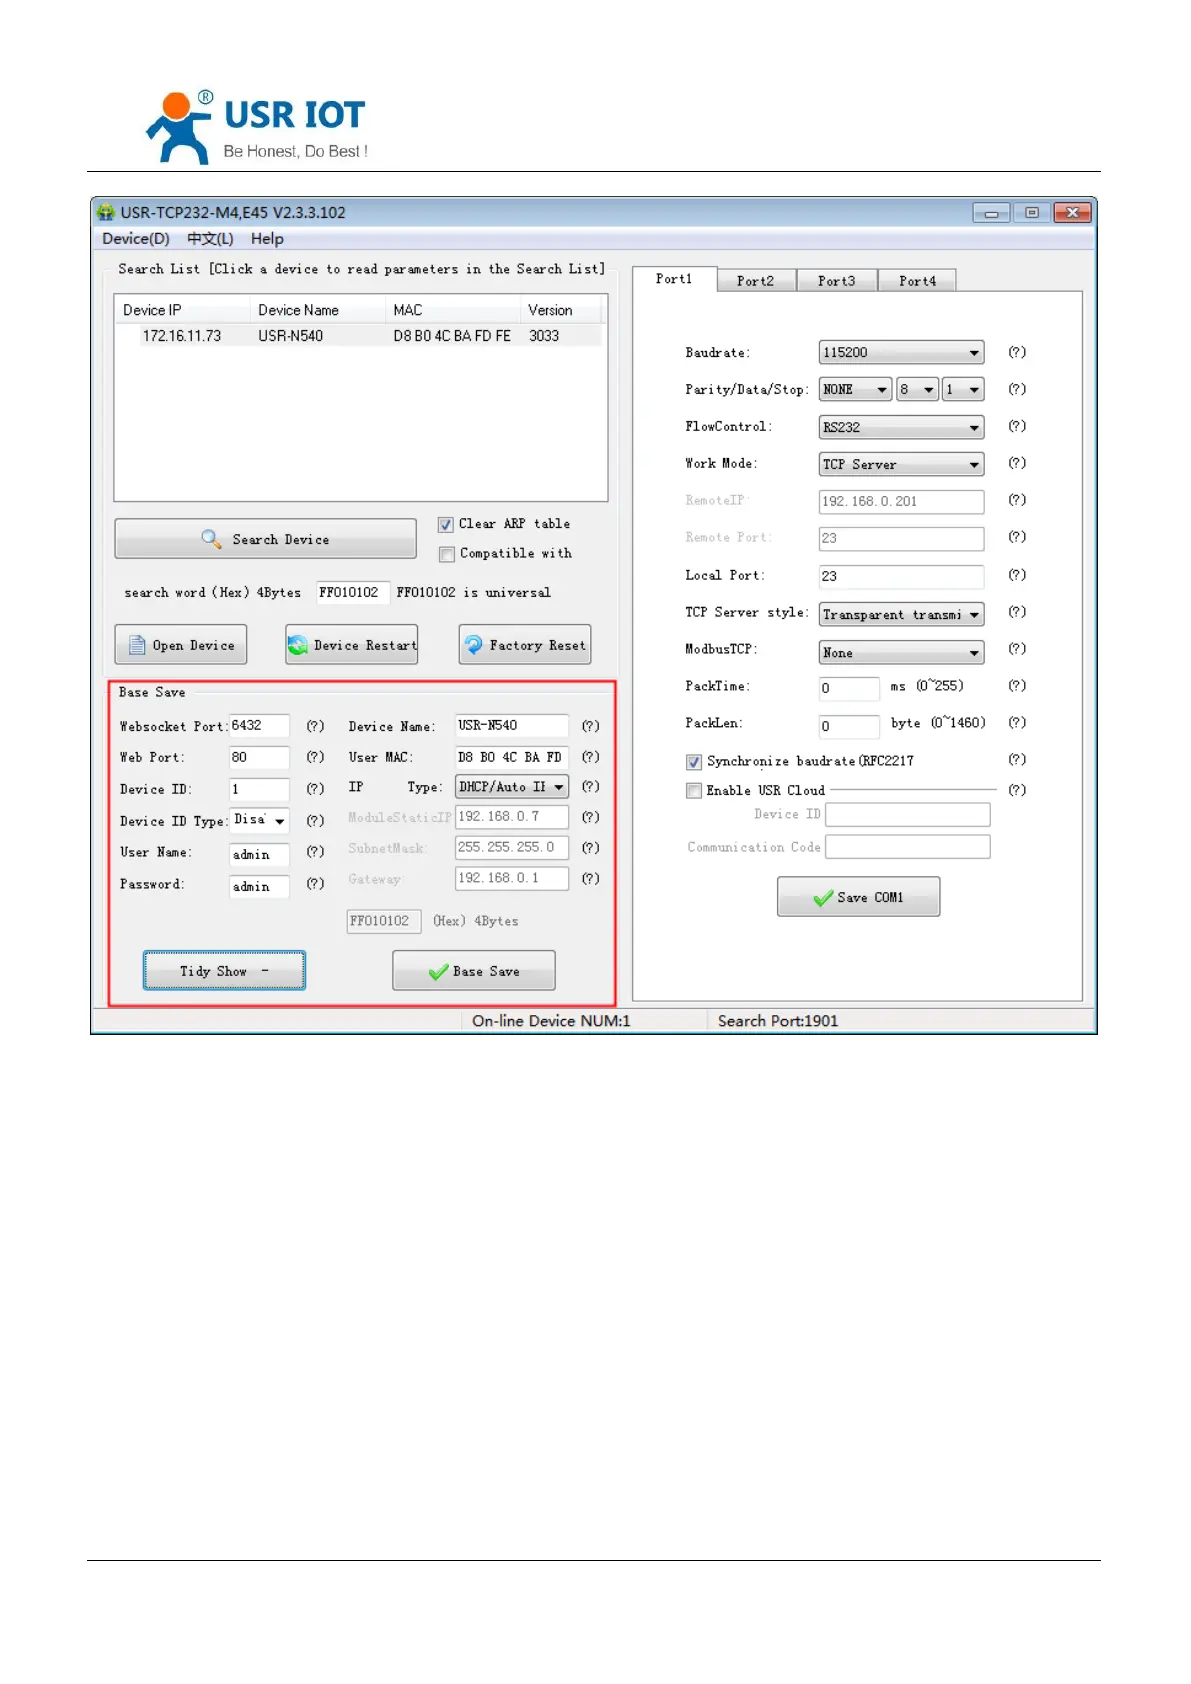
Task: Open the Device(D) menu
Action: [x=136, y=239]
